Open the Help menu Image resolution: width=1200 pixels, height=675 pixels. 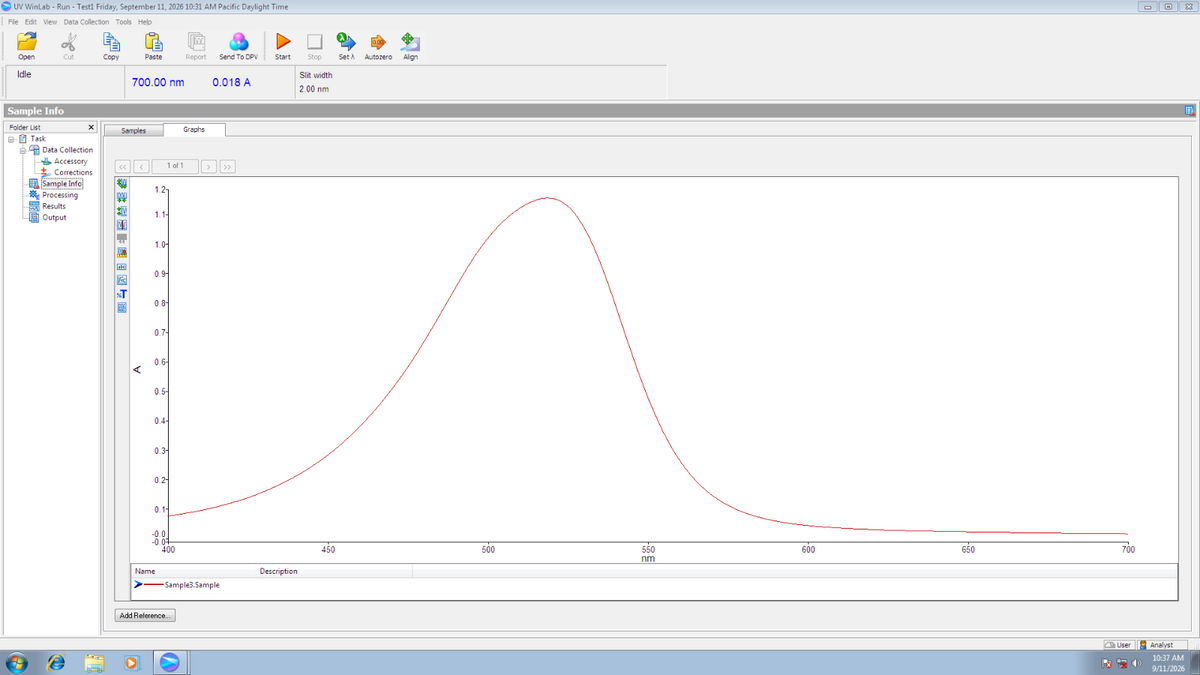point(145,21)
